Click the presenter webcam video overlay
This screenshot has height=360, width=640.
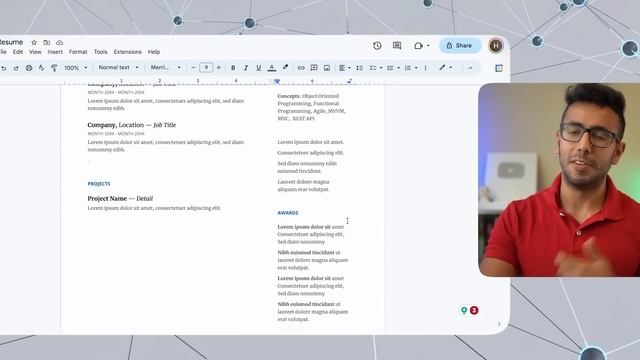559,180
